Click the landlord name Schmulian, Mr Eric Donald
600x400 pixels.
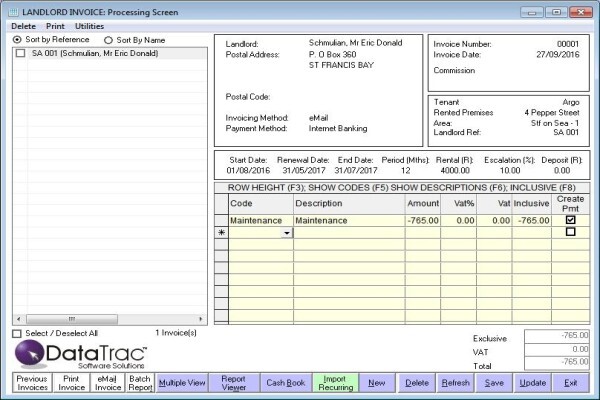[x=355, y=43]
